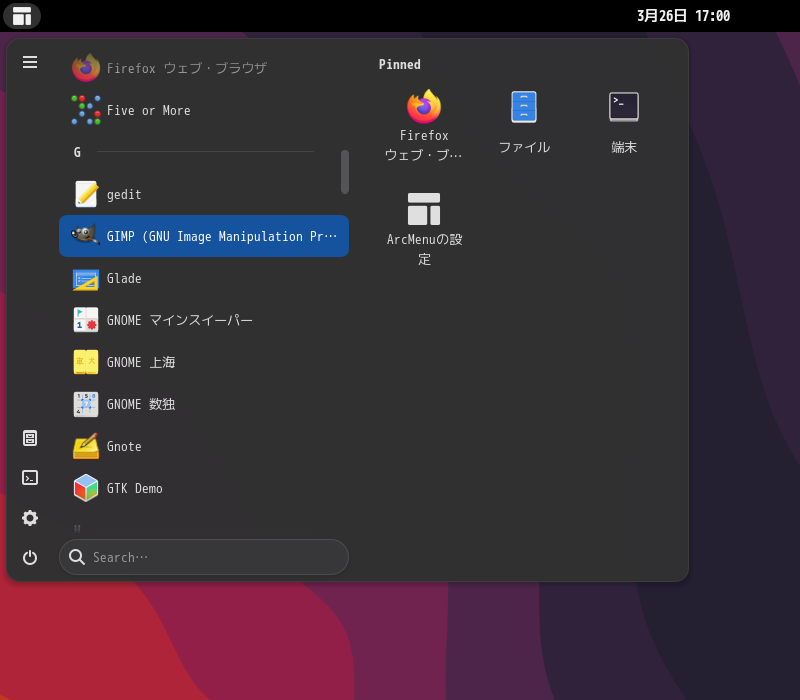Click the 'ファイル' pinned label
Screen dimensions: 800x700
point(524,147)
